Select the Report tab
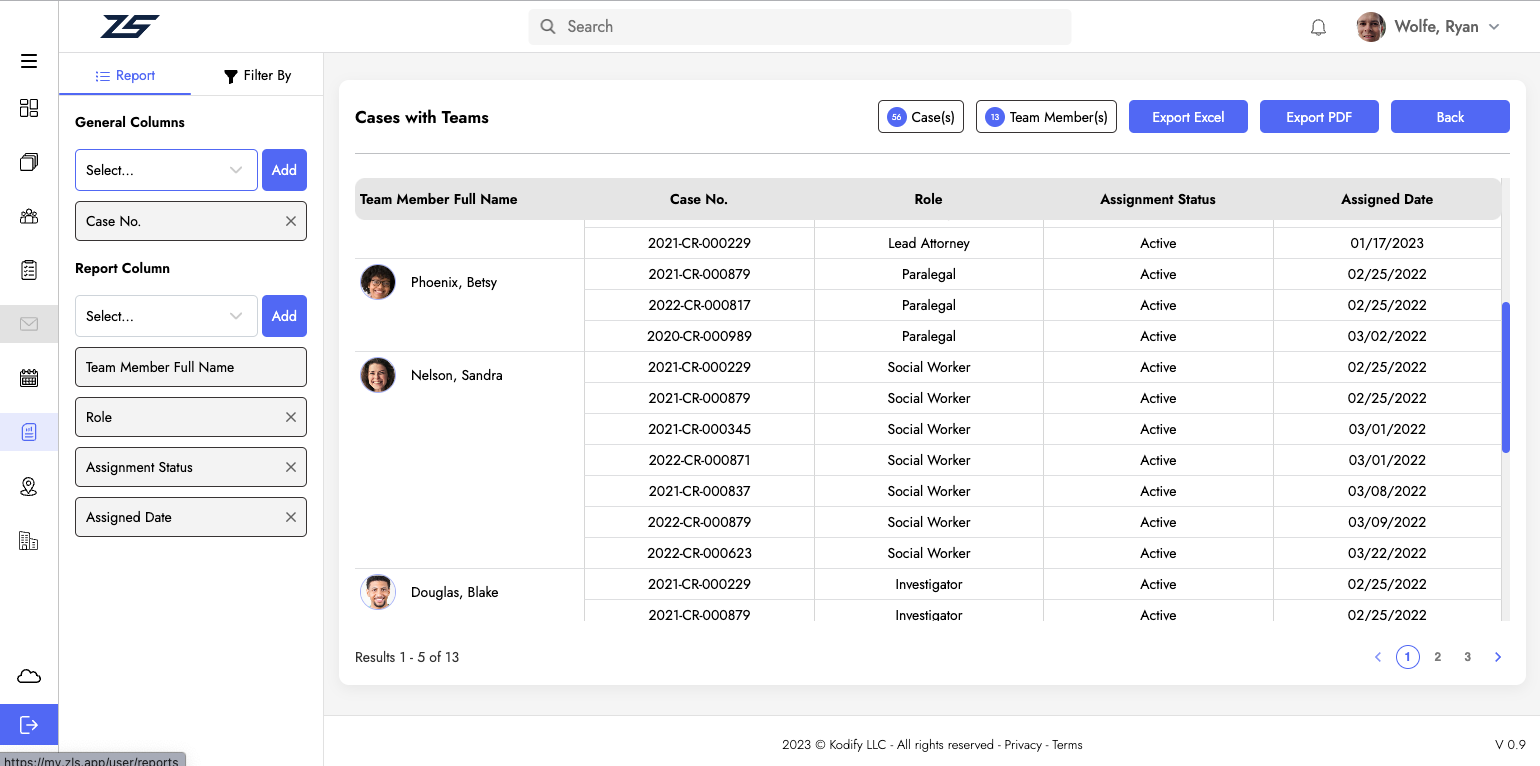 coord(125,75)
